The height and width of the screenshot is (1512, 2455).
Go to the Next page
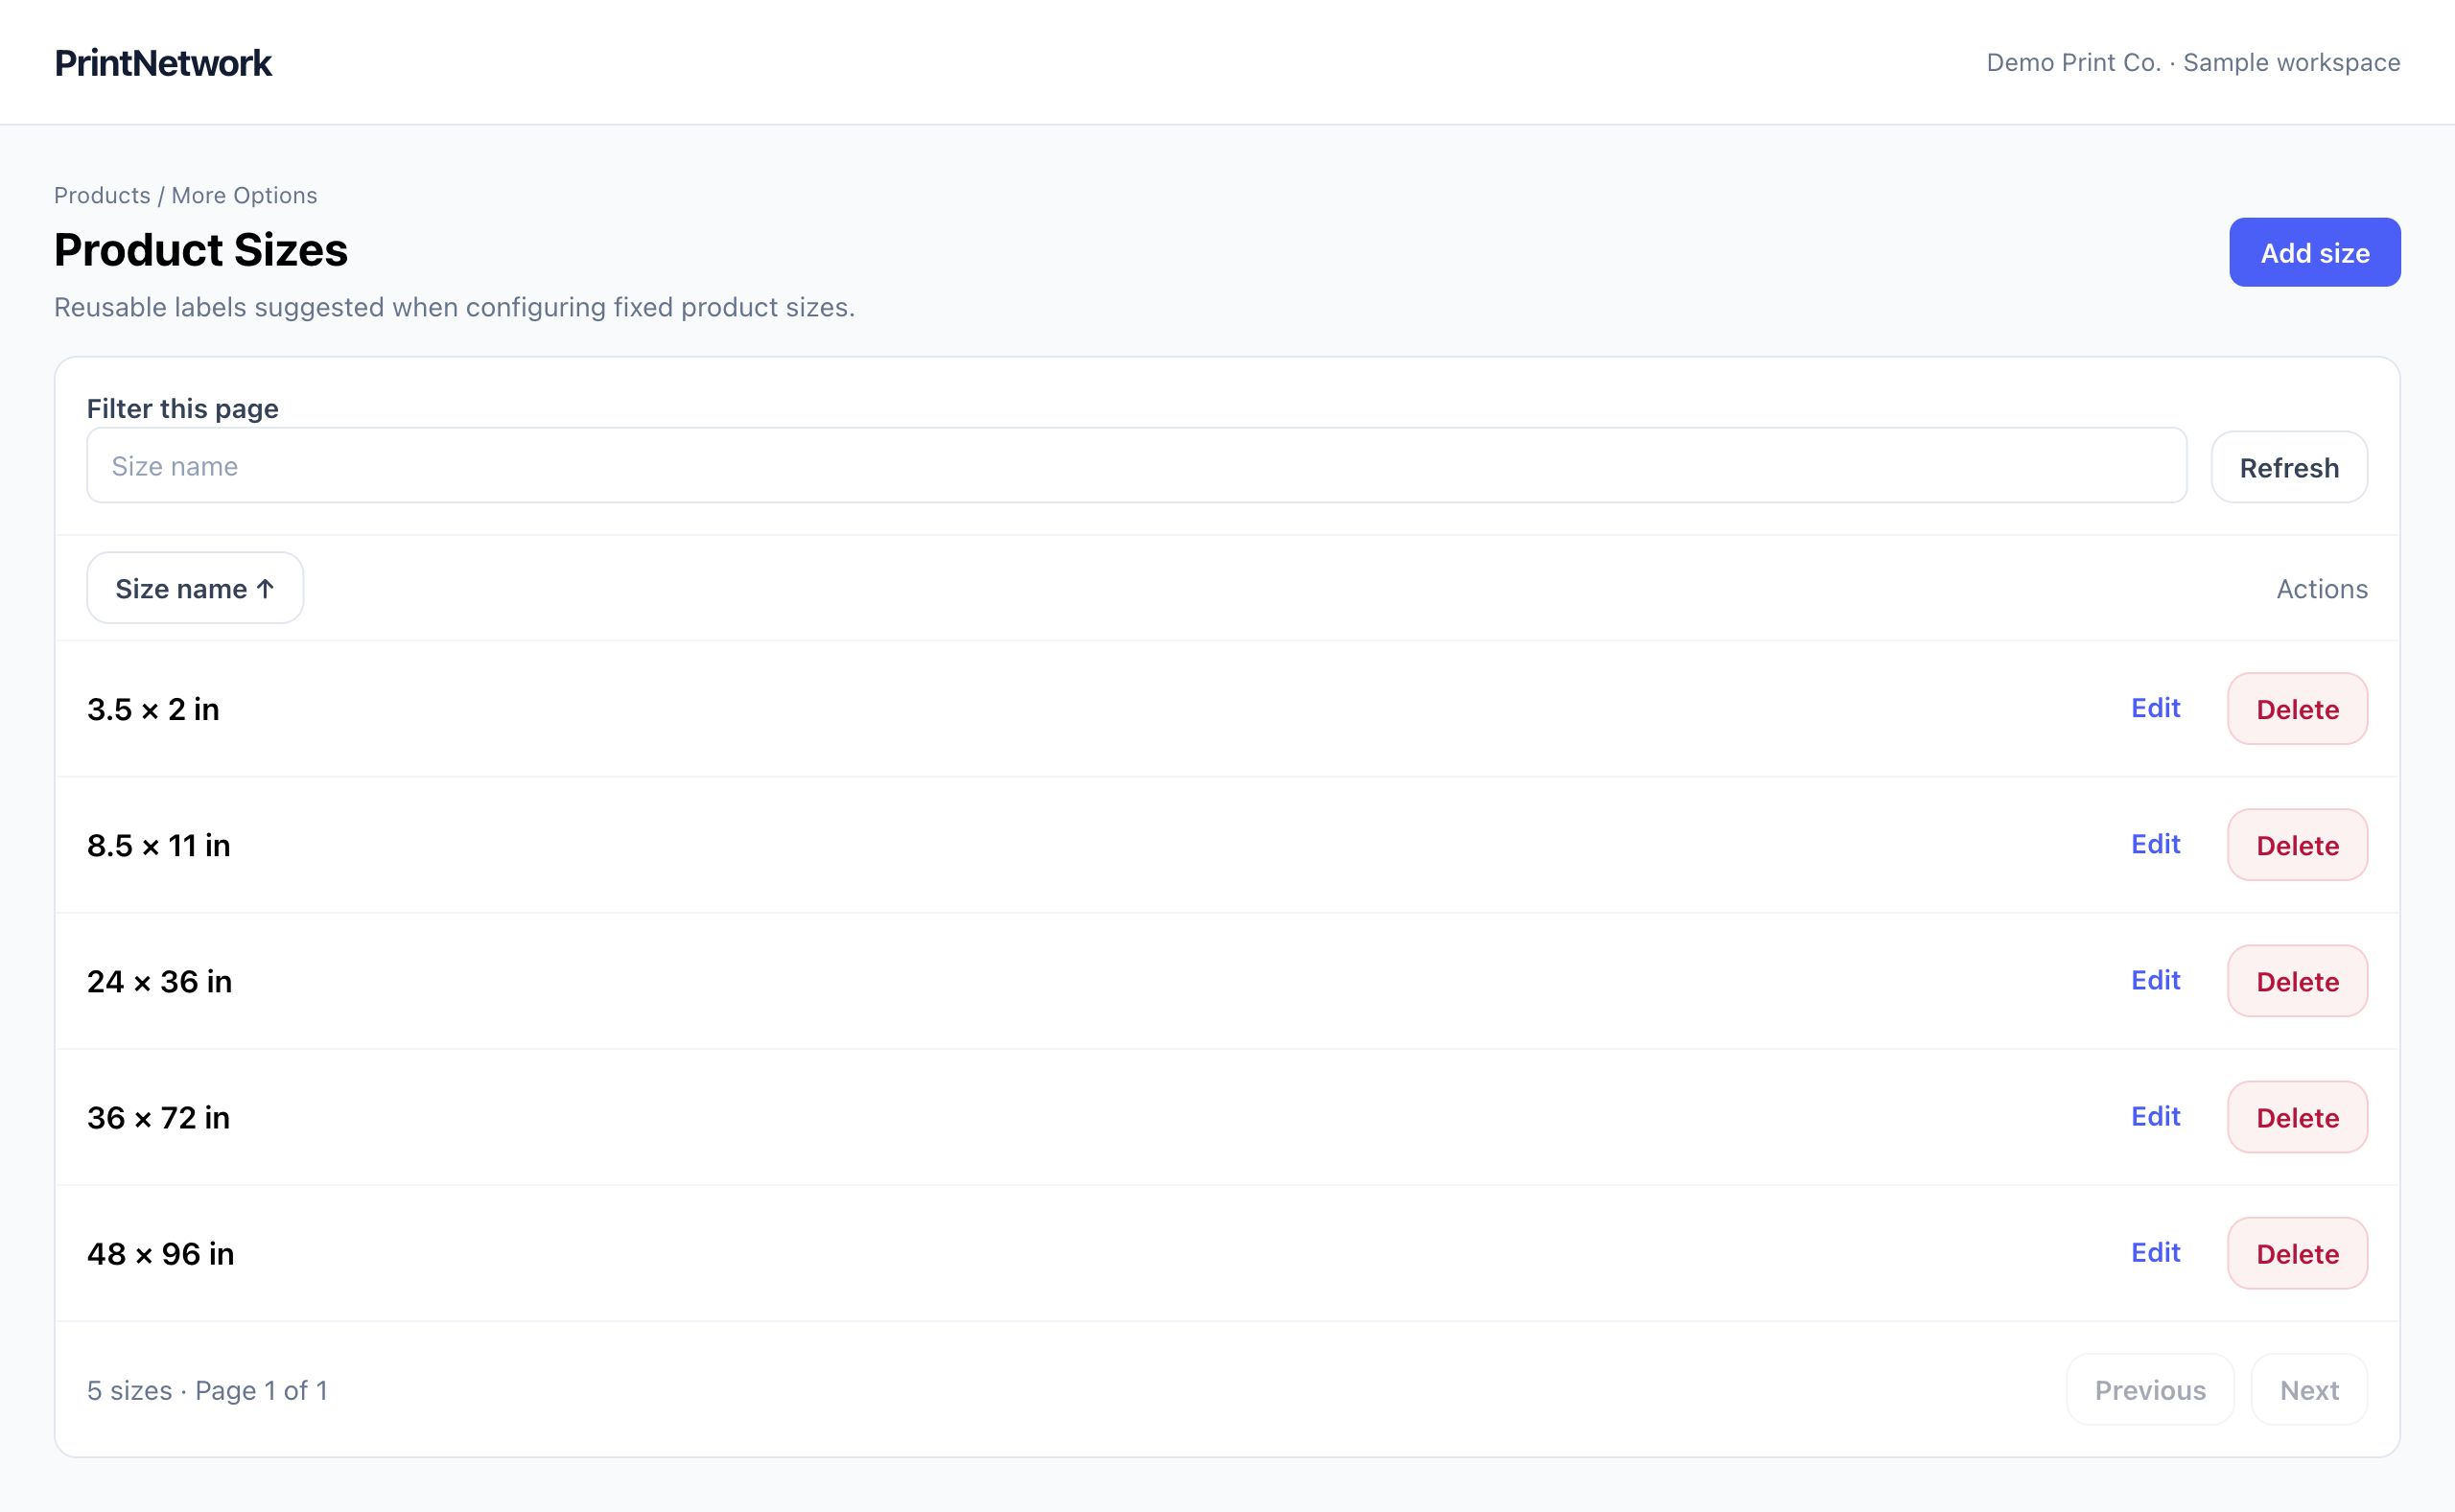tap(2309, 1389)
